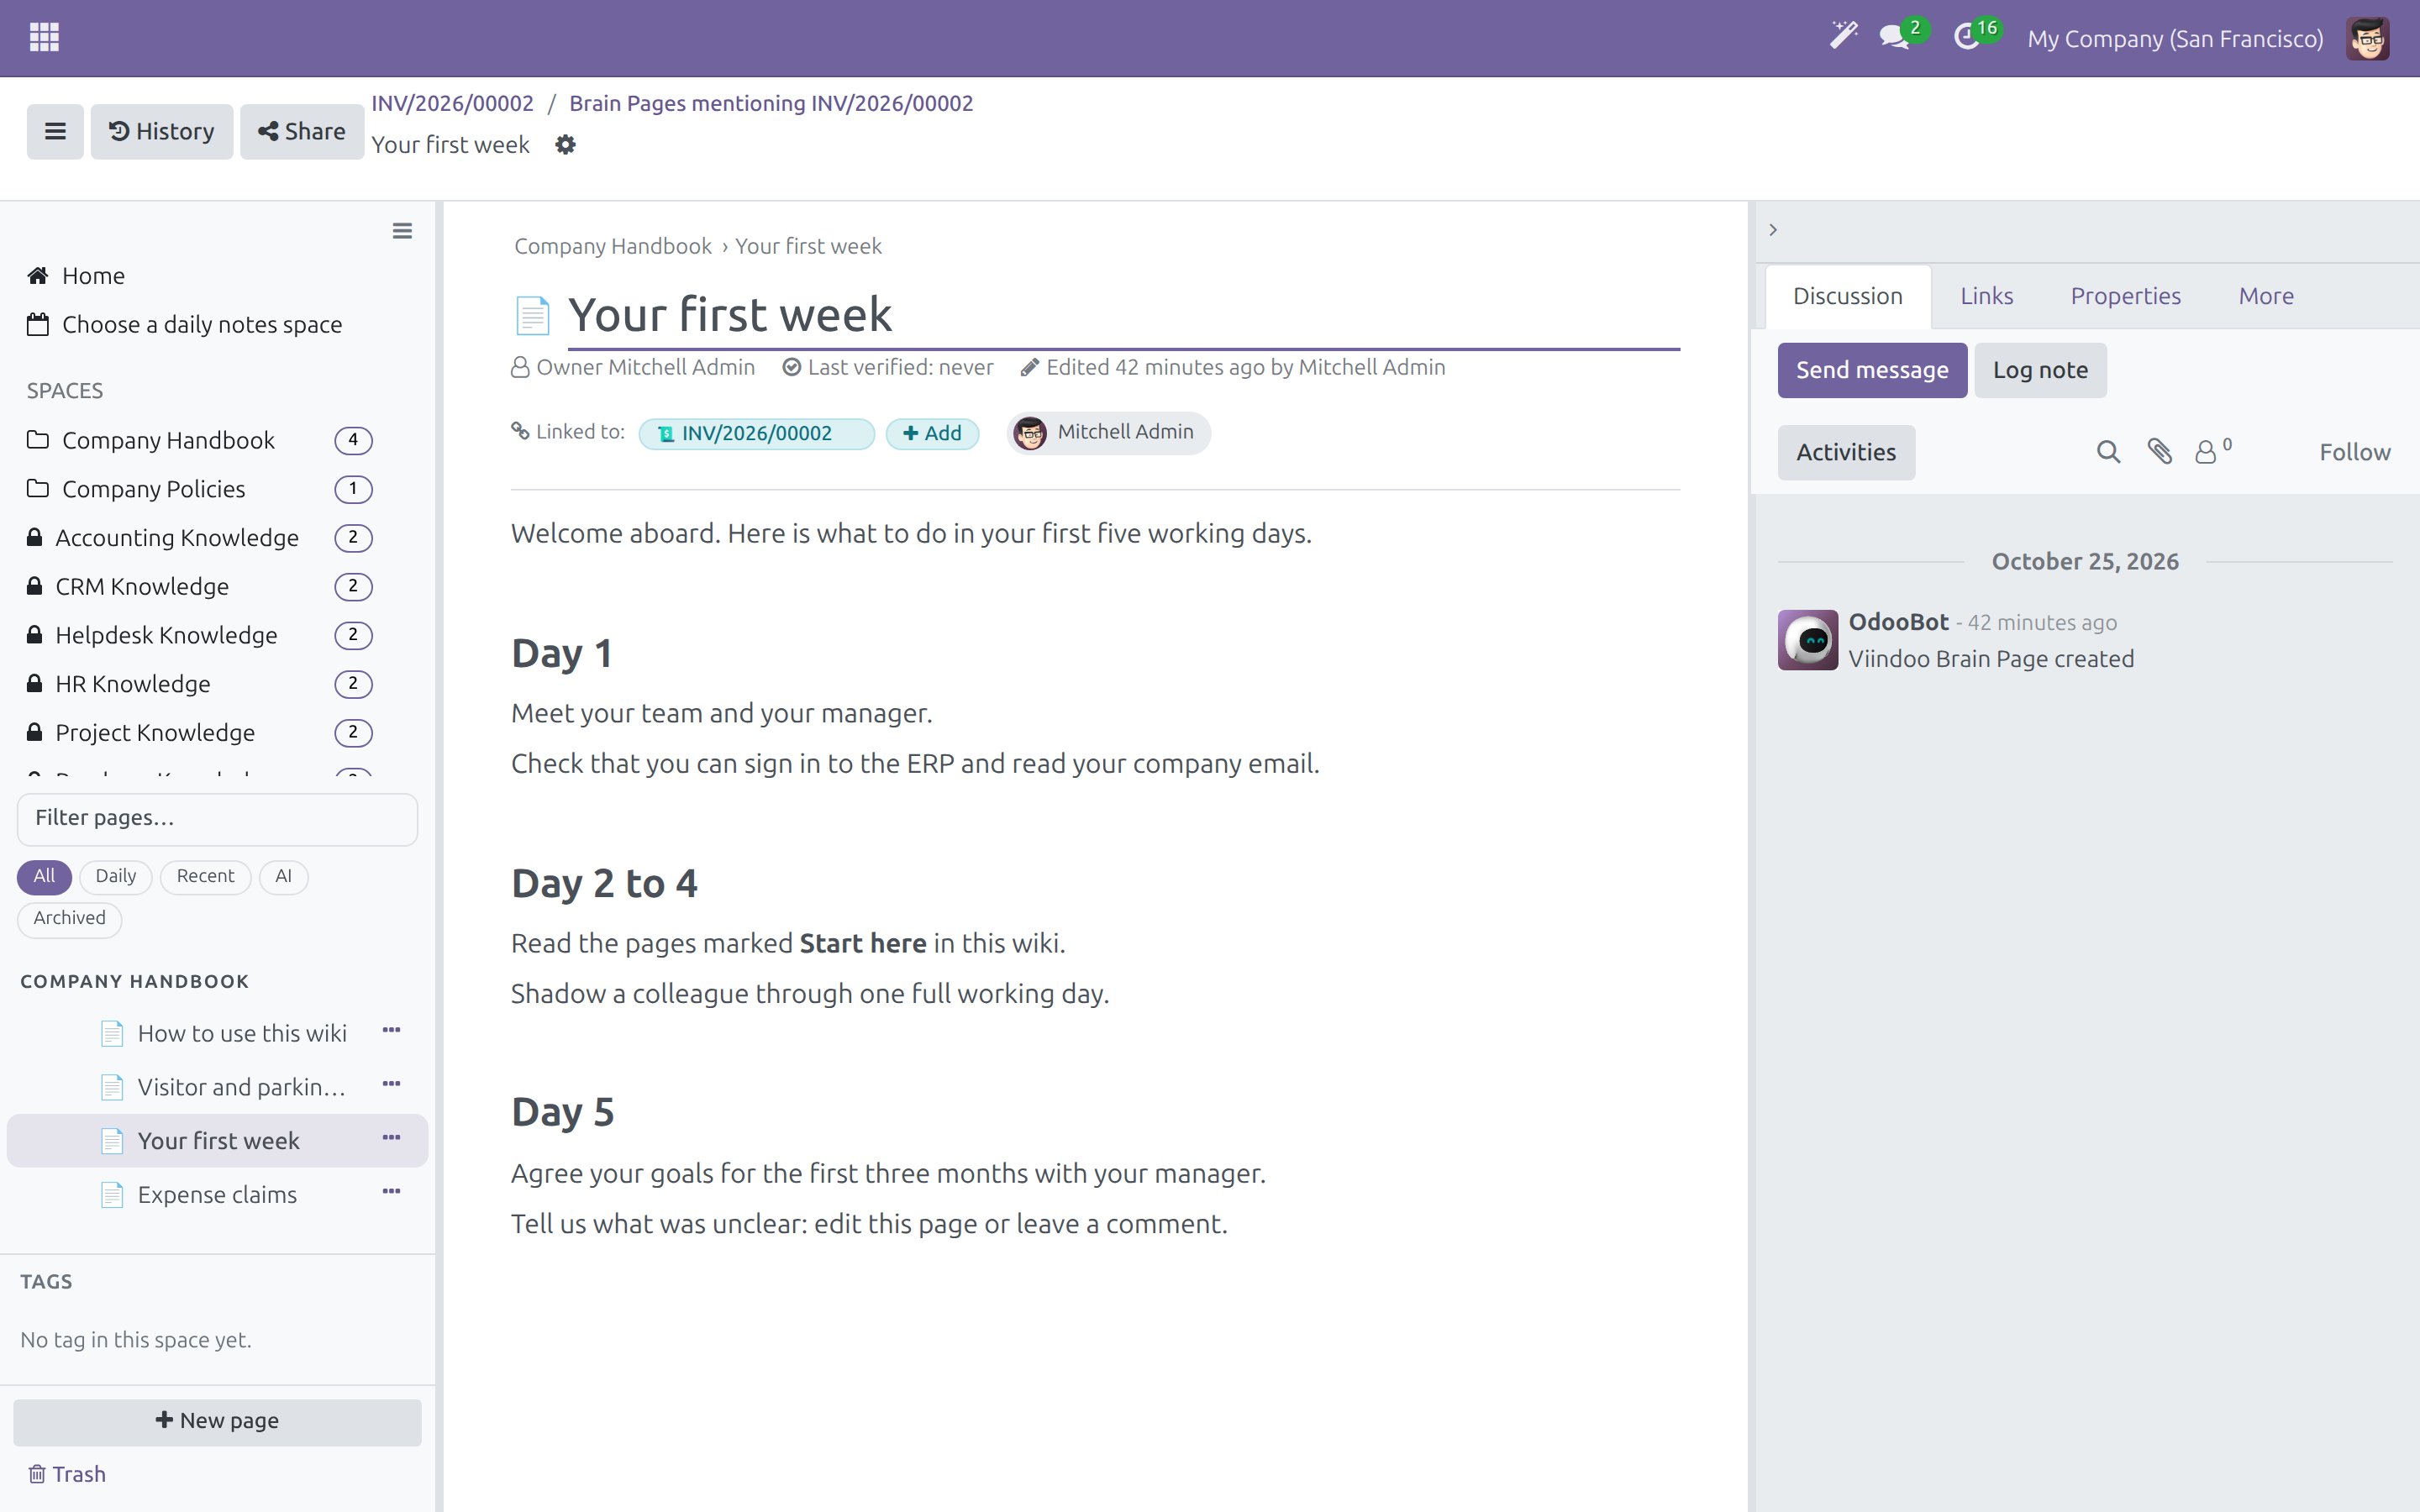Open the activities clock icon
Viewport: 2420px width, 1512px height.
pos(1968,38)
